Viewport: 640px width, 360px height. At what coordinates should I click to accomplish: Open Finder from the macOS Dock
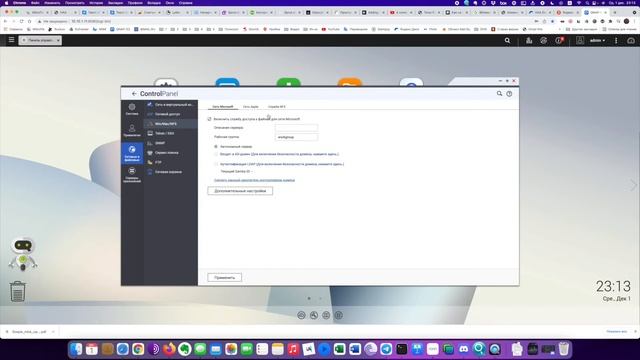pos(76,349)
